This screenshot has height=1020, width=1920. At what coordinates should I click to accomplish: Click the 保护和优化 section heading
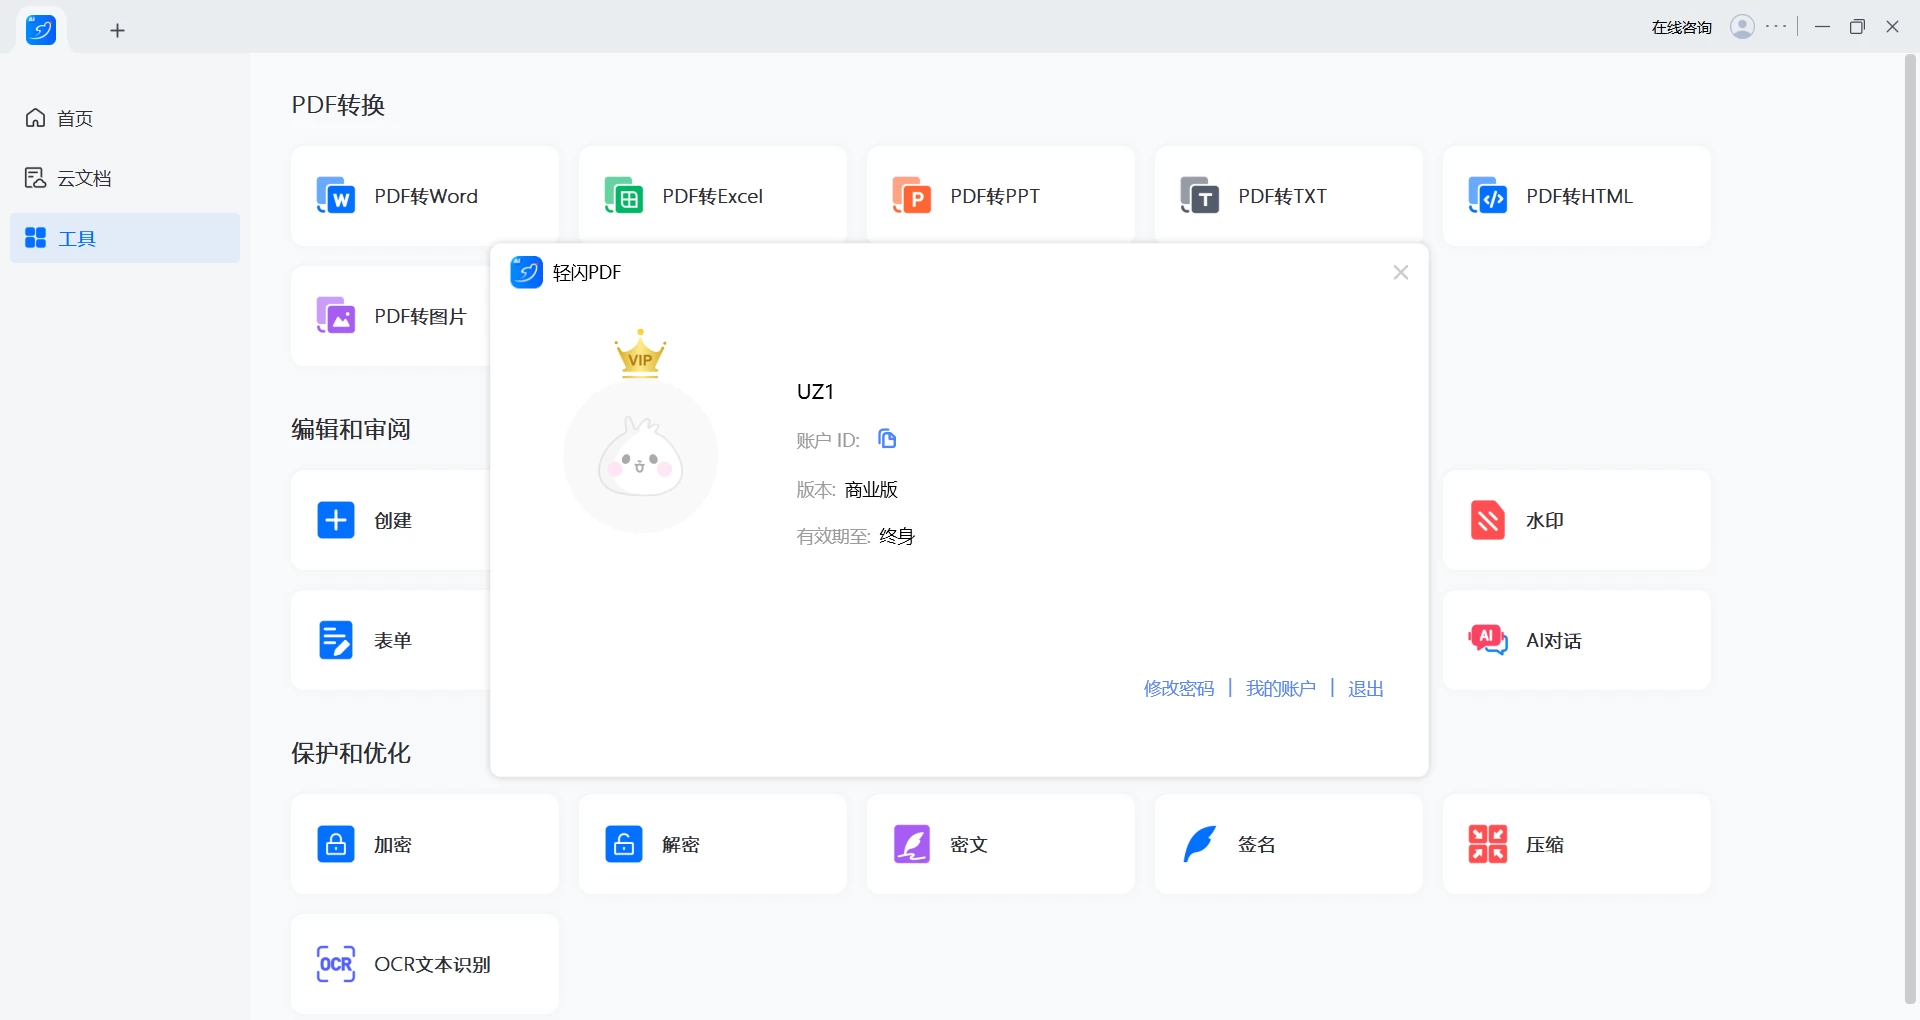(351, 753)
